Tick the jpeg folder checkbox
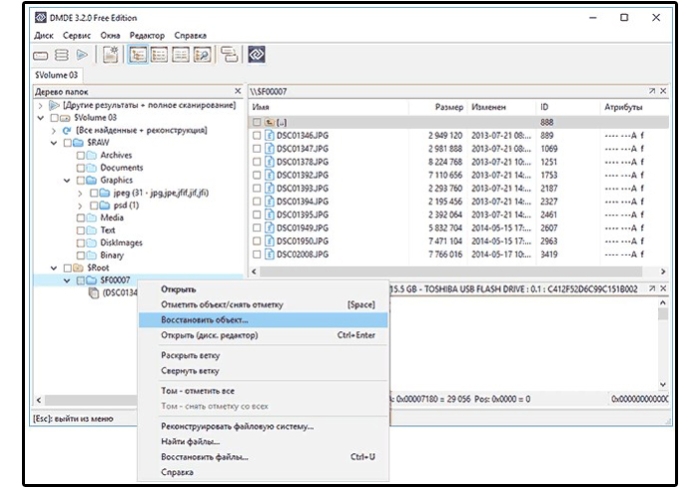 click(x=94, y=193)
